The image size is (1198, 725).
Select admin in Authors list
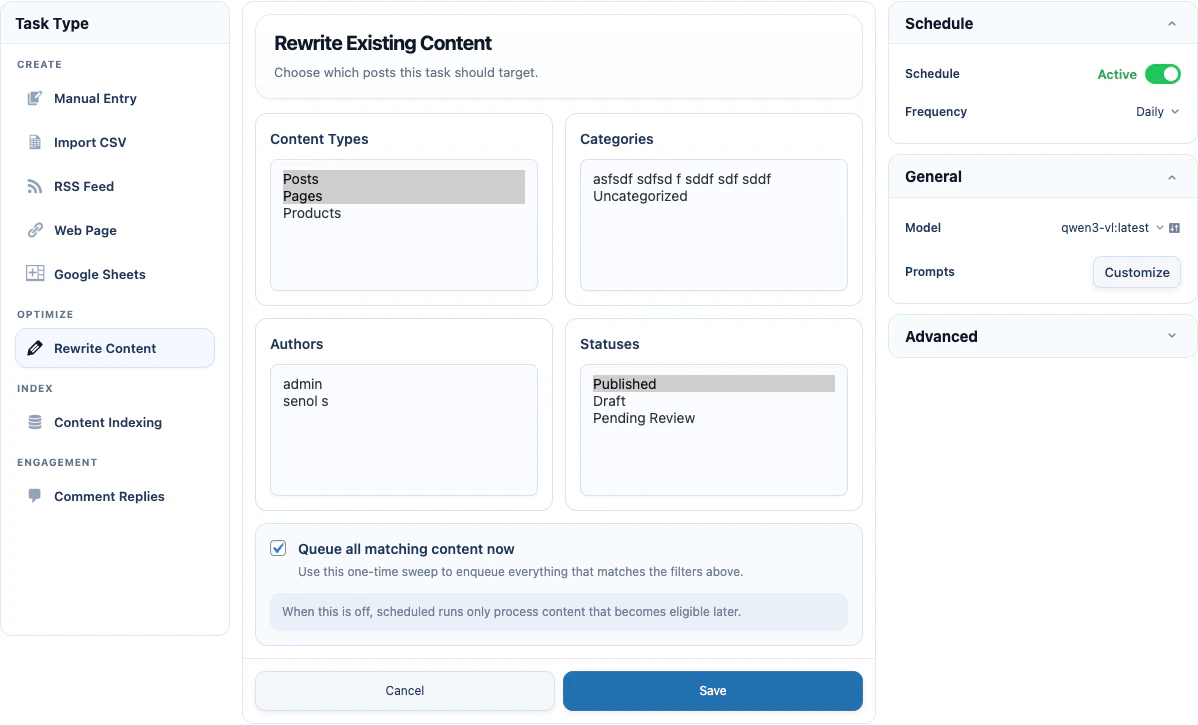(x=403, y=384)
